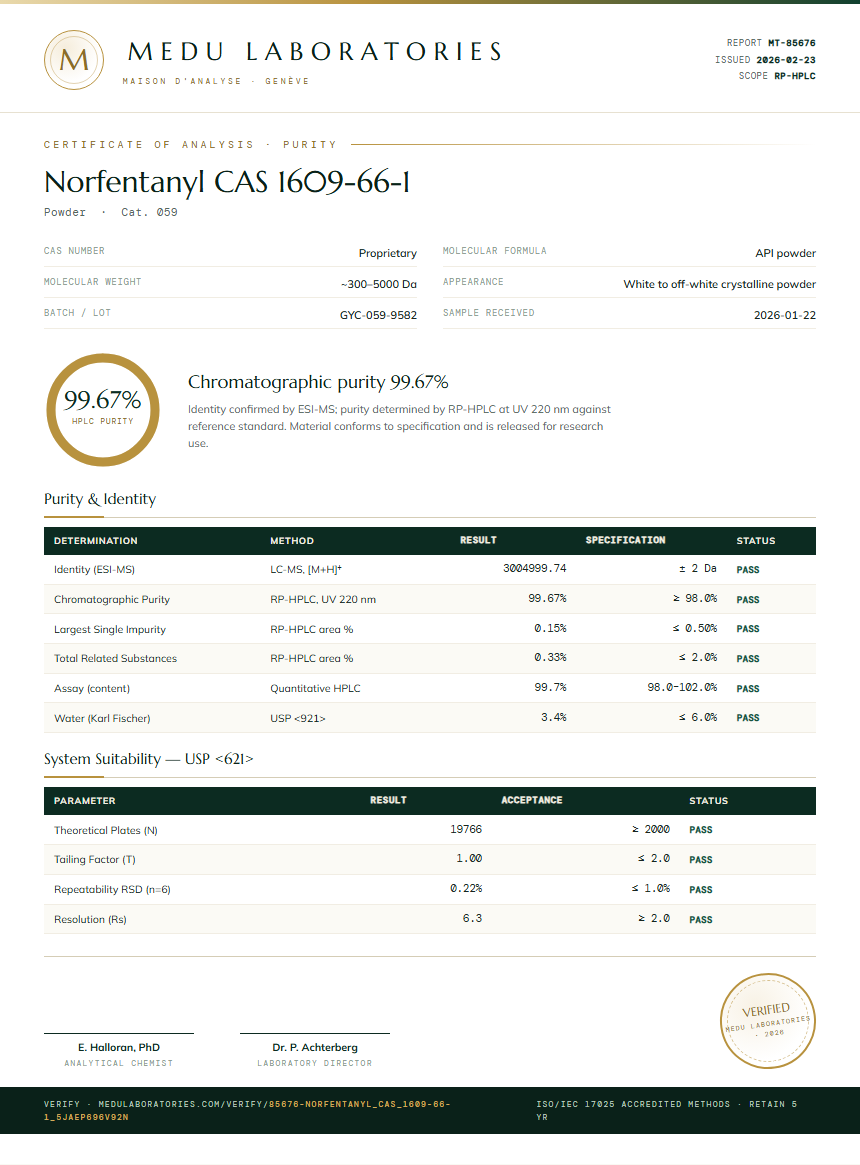Click PASS status for Water (Karl Fischer)
The height and width of the screenshot is (1165, 860).
click(x=748, y=718)
